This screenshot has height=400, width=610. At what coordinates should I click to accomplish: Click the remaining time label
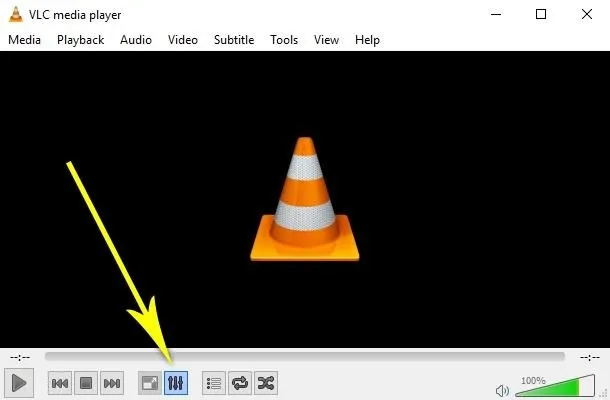tap(590, 357)
